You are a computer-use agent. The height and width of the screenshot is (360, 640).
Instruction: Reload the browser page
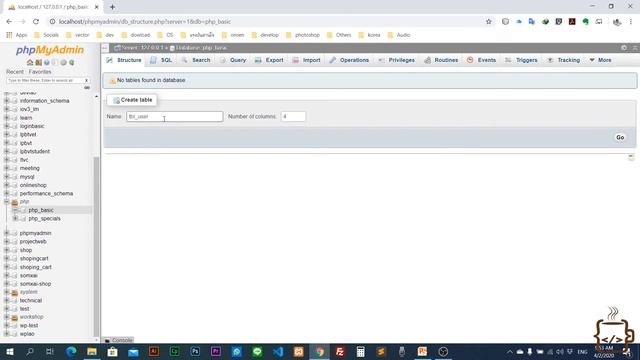[36, 22]
